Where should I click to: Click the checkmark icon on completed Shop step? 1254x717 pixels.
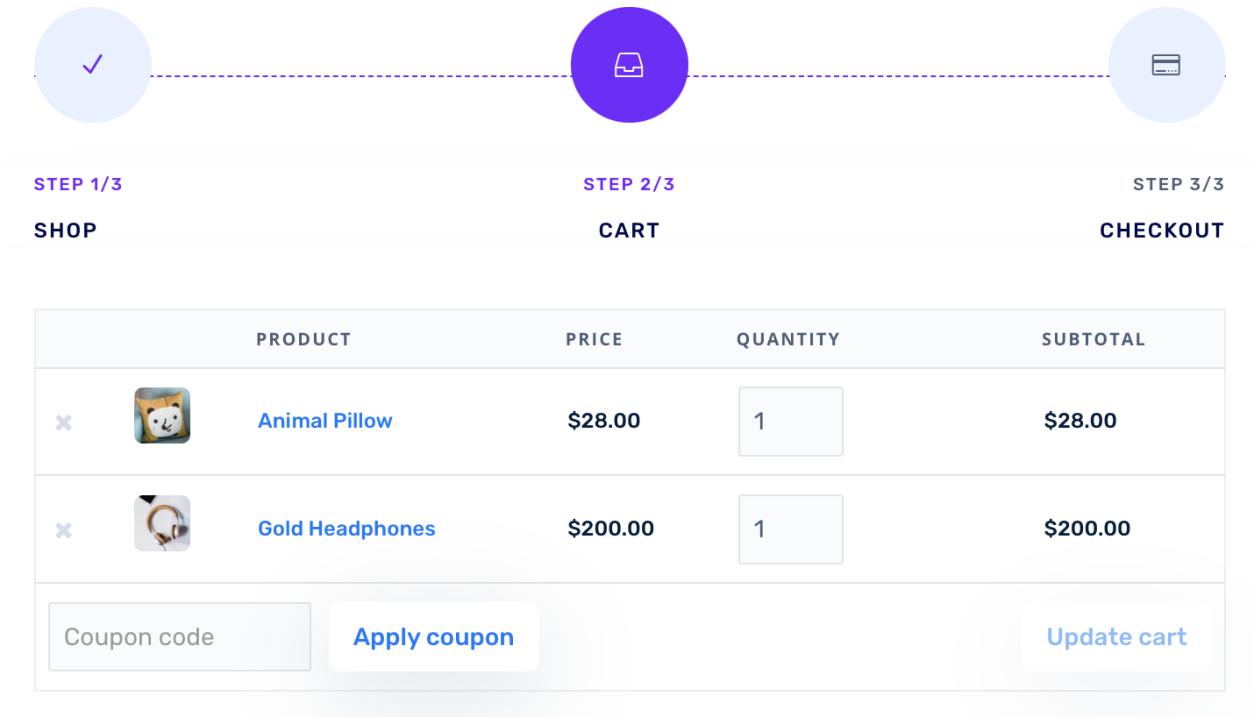pos(92,64)
